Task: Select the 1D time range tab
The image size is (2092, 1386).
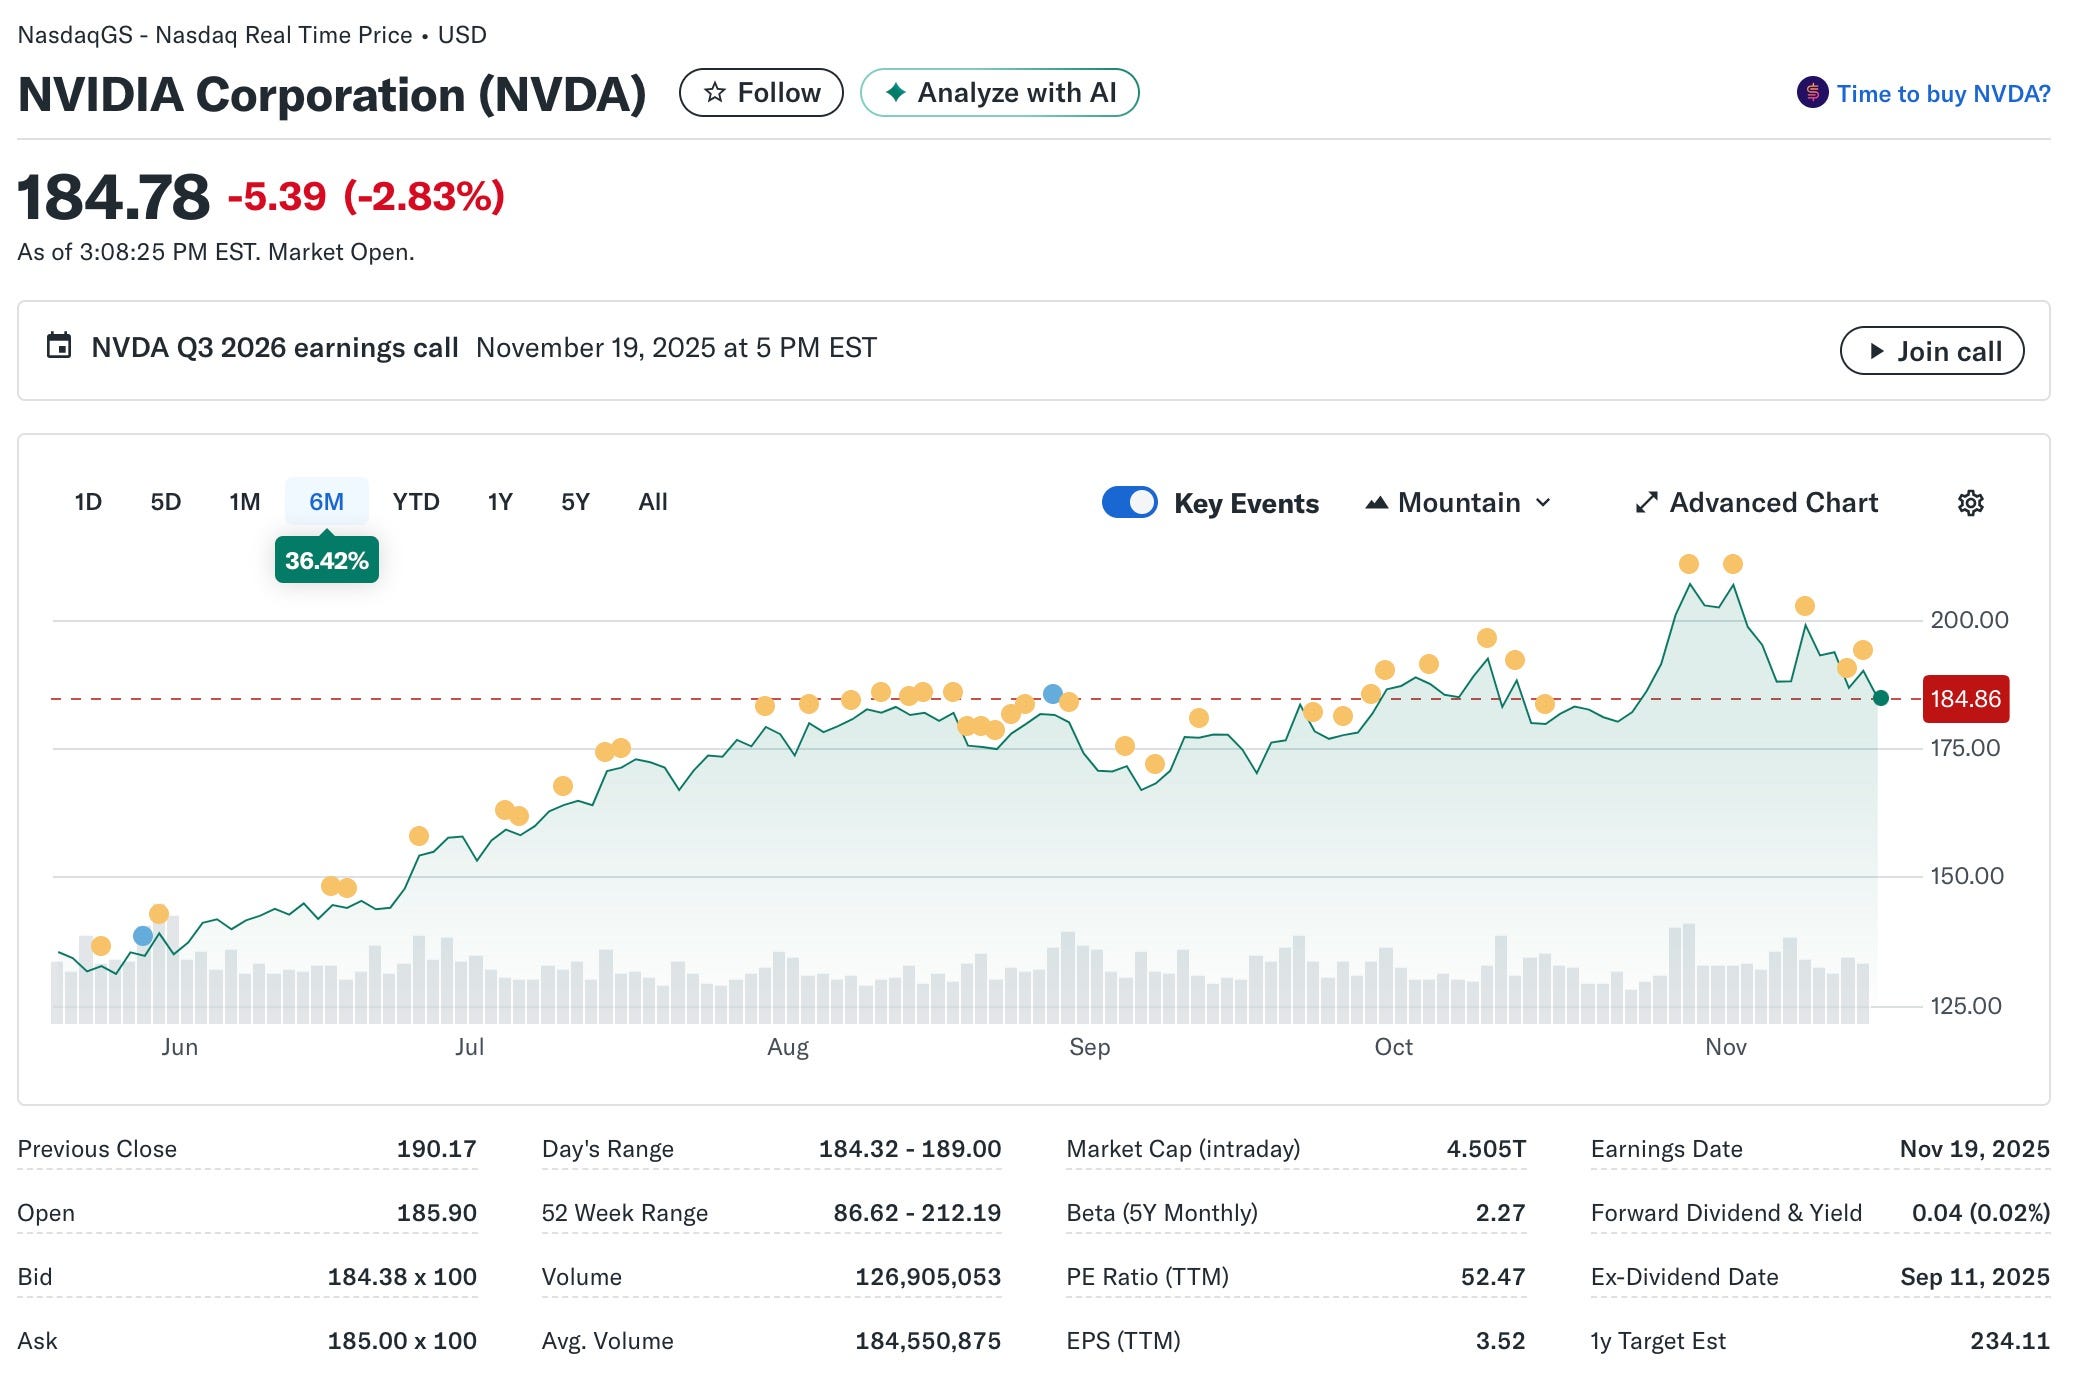Action: coord(88,502)
